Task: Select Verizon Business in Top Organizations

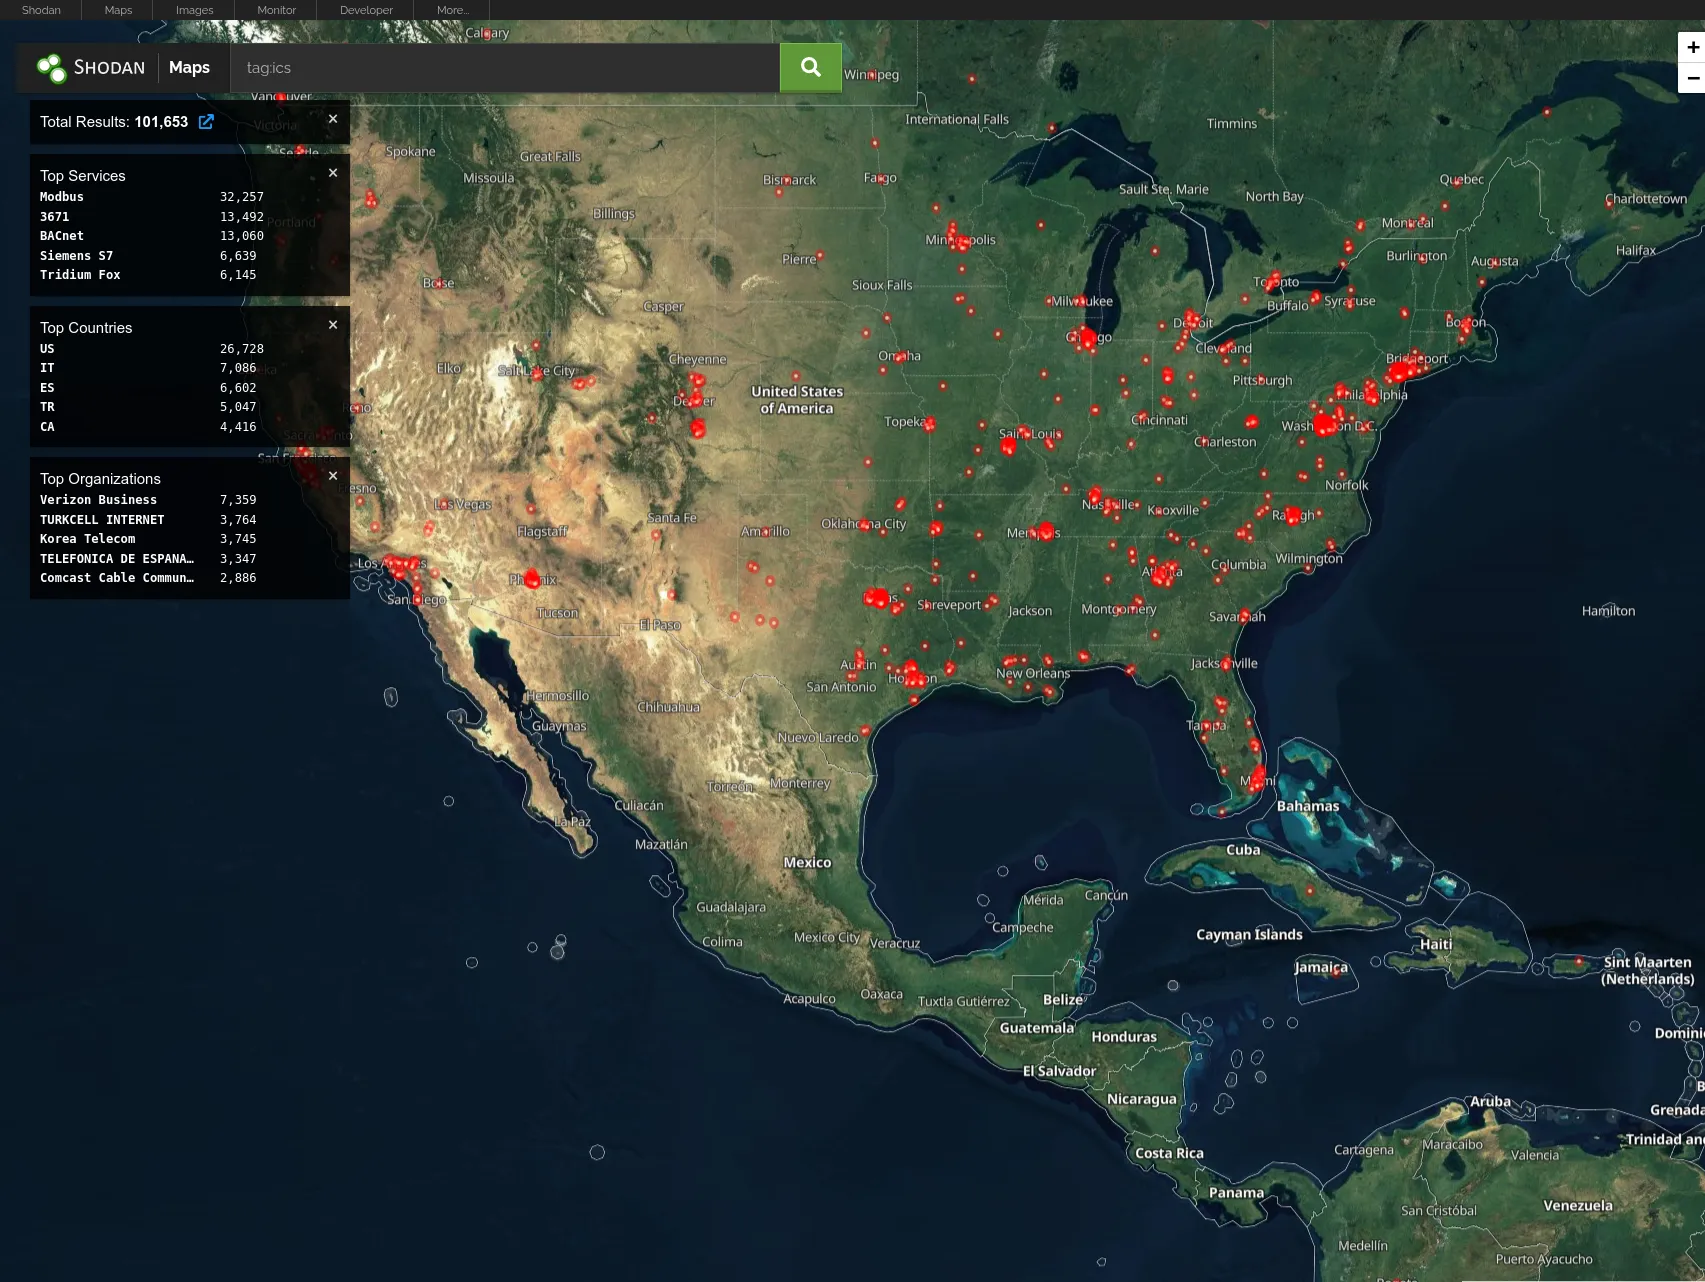Action: [98, 499]
